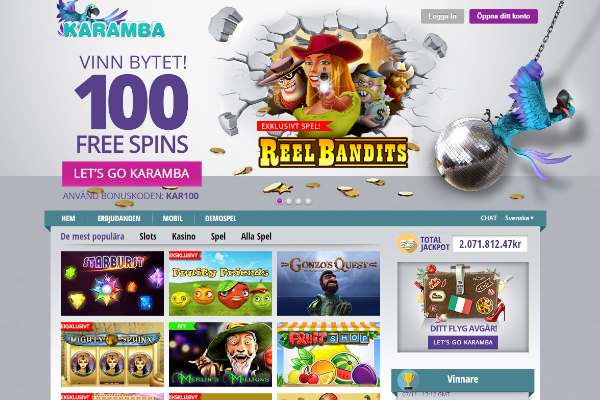600x400 pixels.
Task: Click the Karamba parrot logo
Action: click(x=111, y=20)
